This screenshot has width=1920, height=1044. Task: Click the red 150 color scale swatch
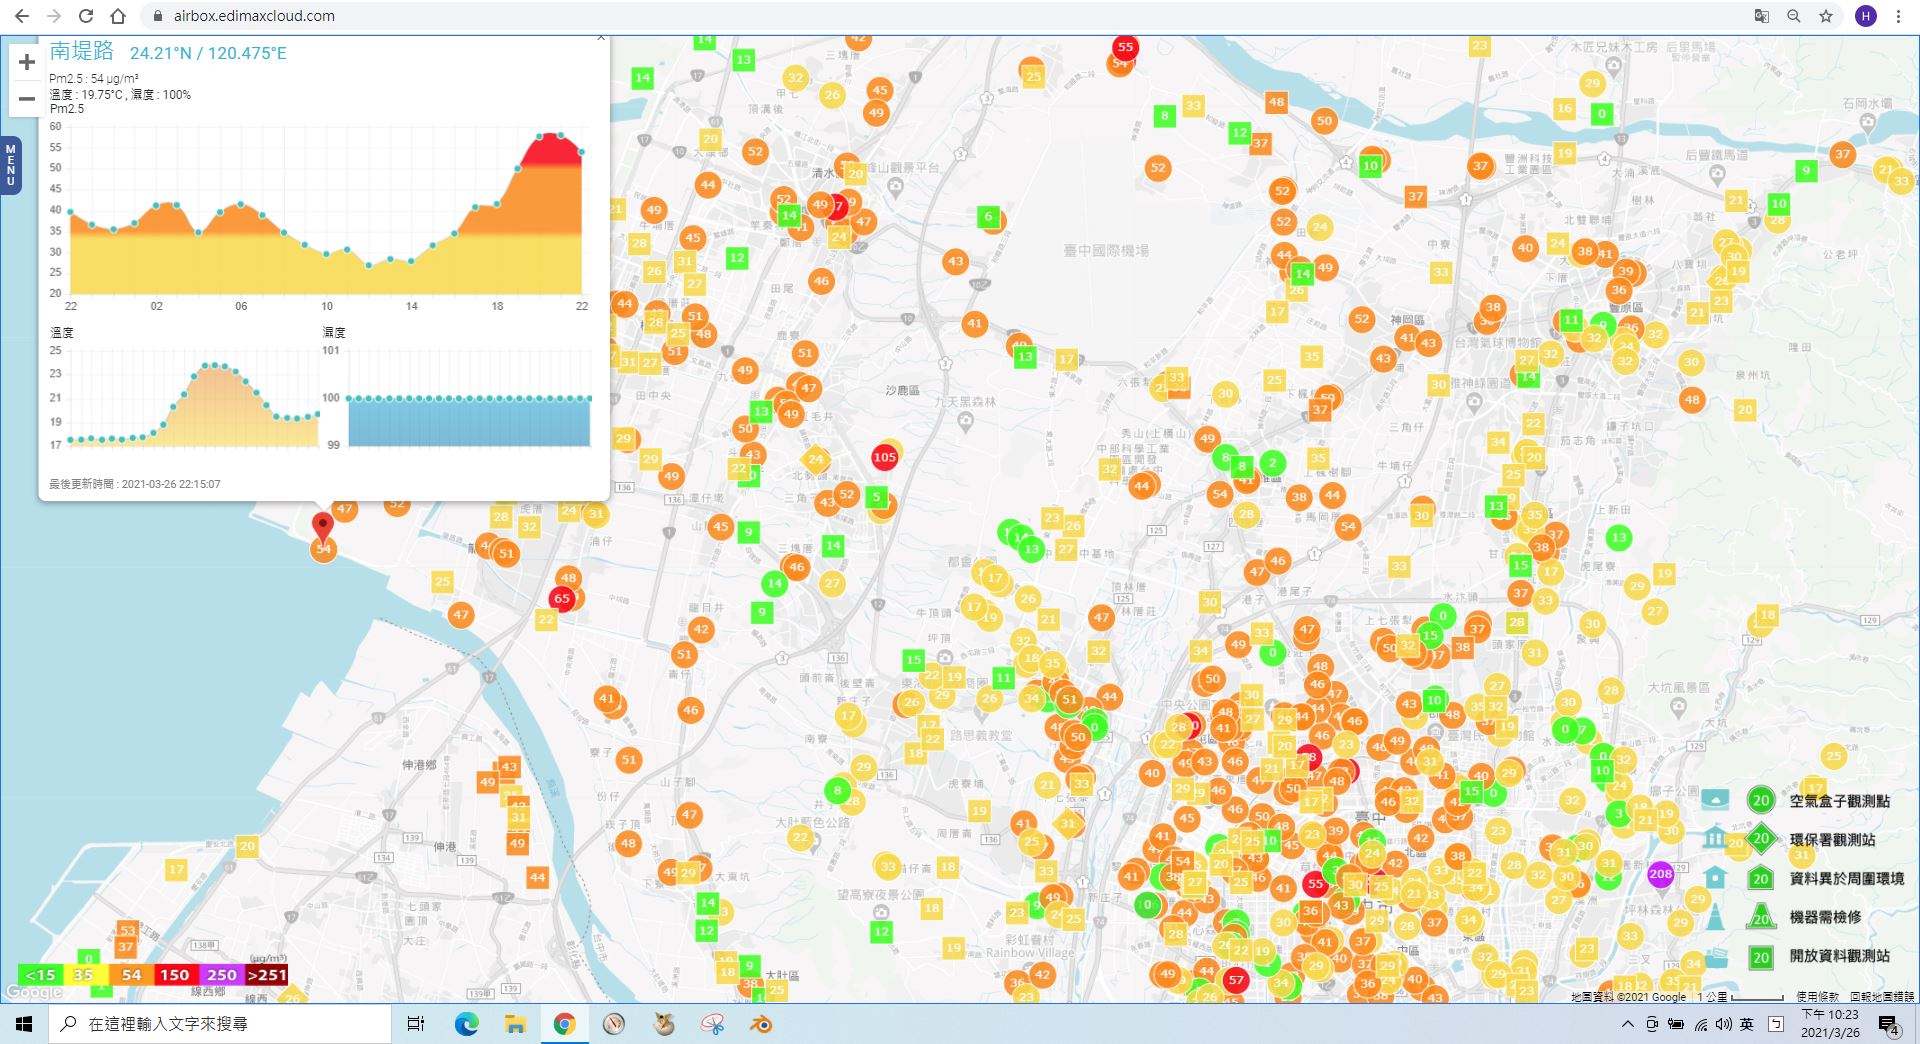click(175, 975)
